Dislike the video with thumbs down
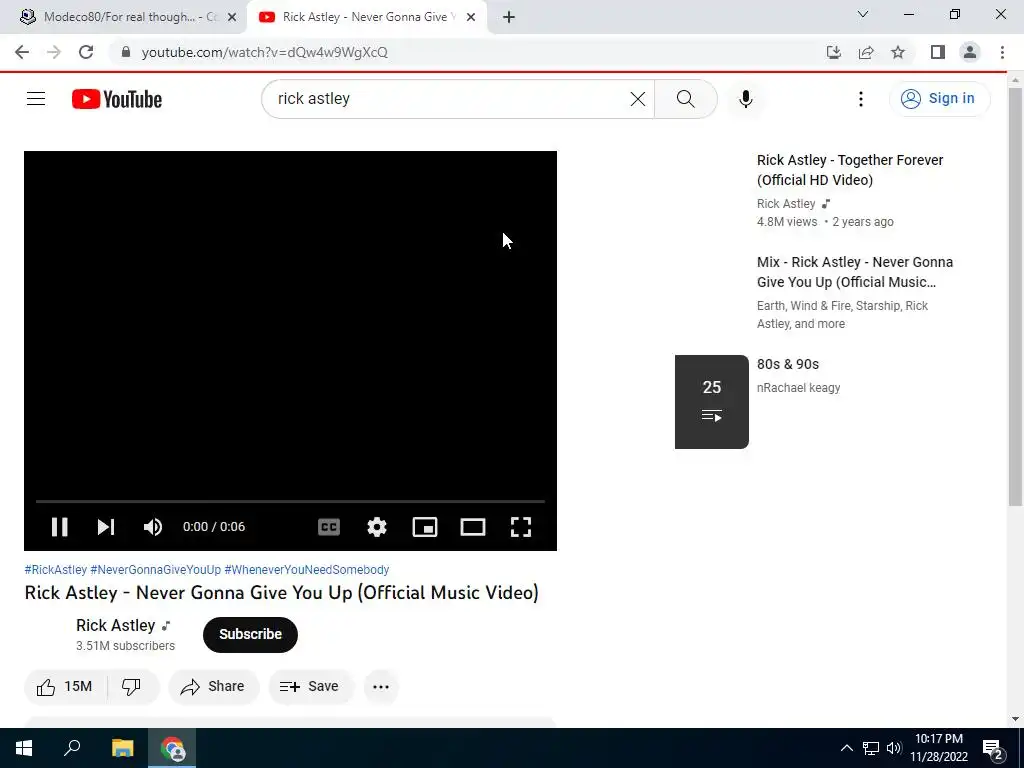 click(x=131, y=686)
